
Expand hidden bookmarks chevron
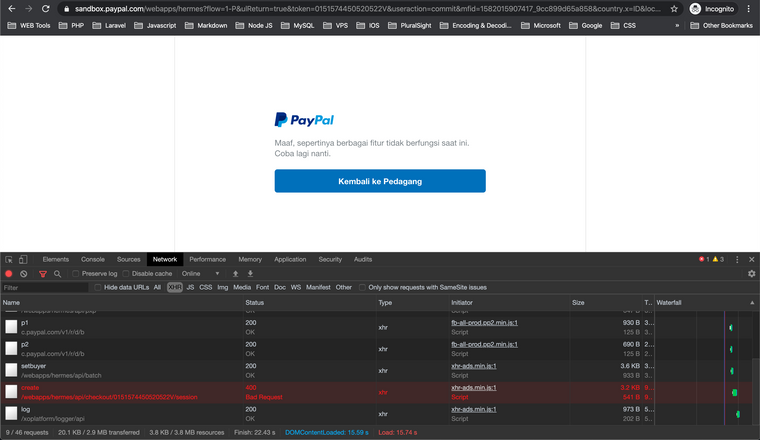(677, 25)
